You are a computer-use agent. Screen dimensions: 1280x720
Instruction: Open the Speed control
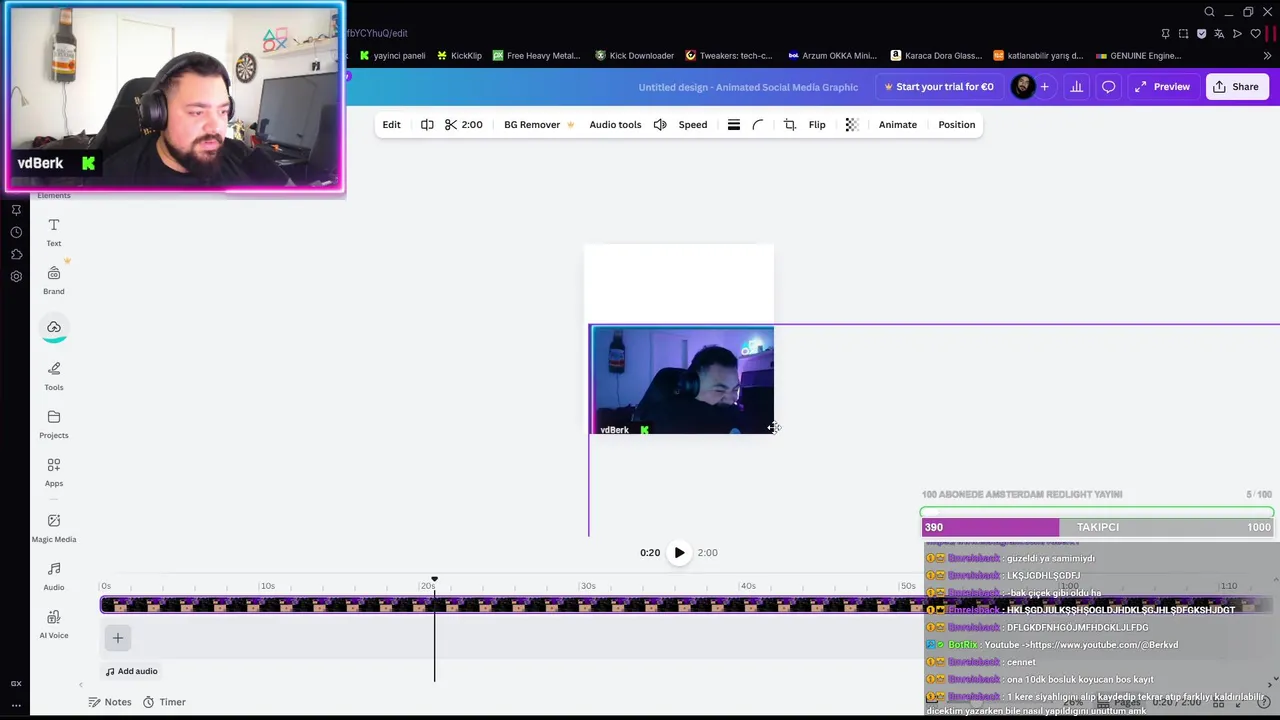point(693,125)
